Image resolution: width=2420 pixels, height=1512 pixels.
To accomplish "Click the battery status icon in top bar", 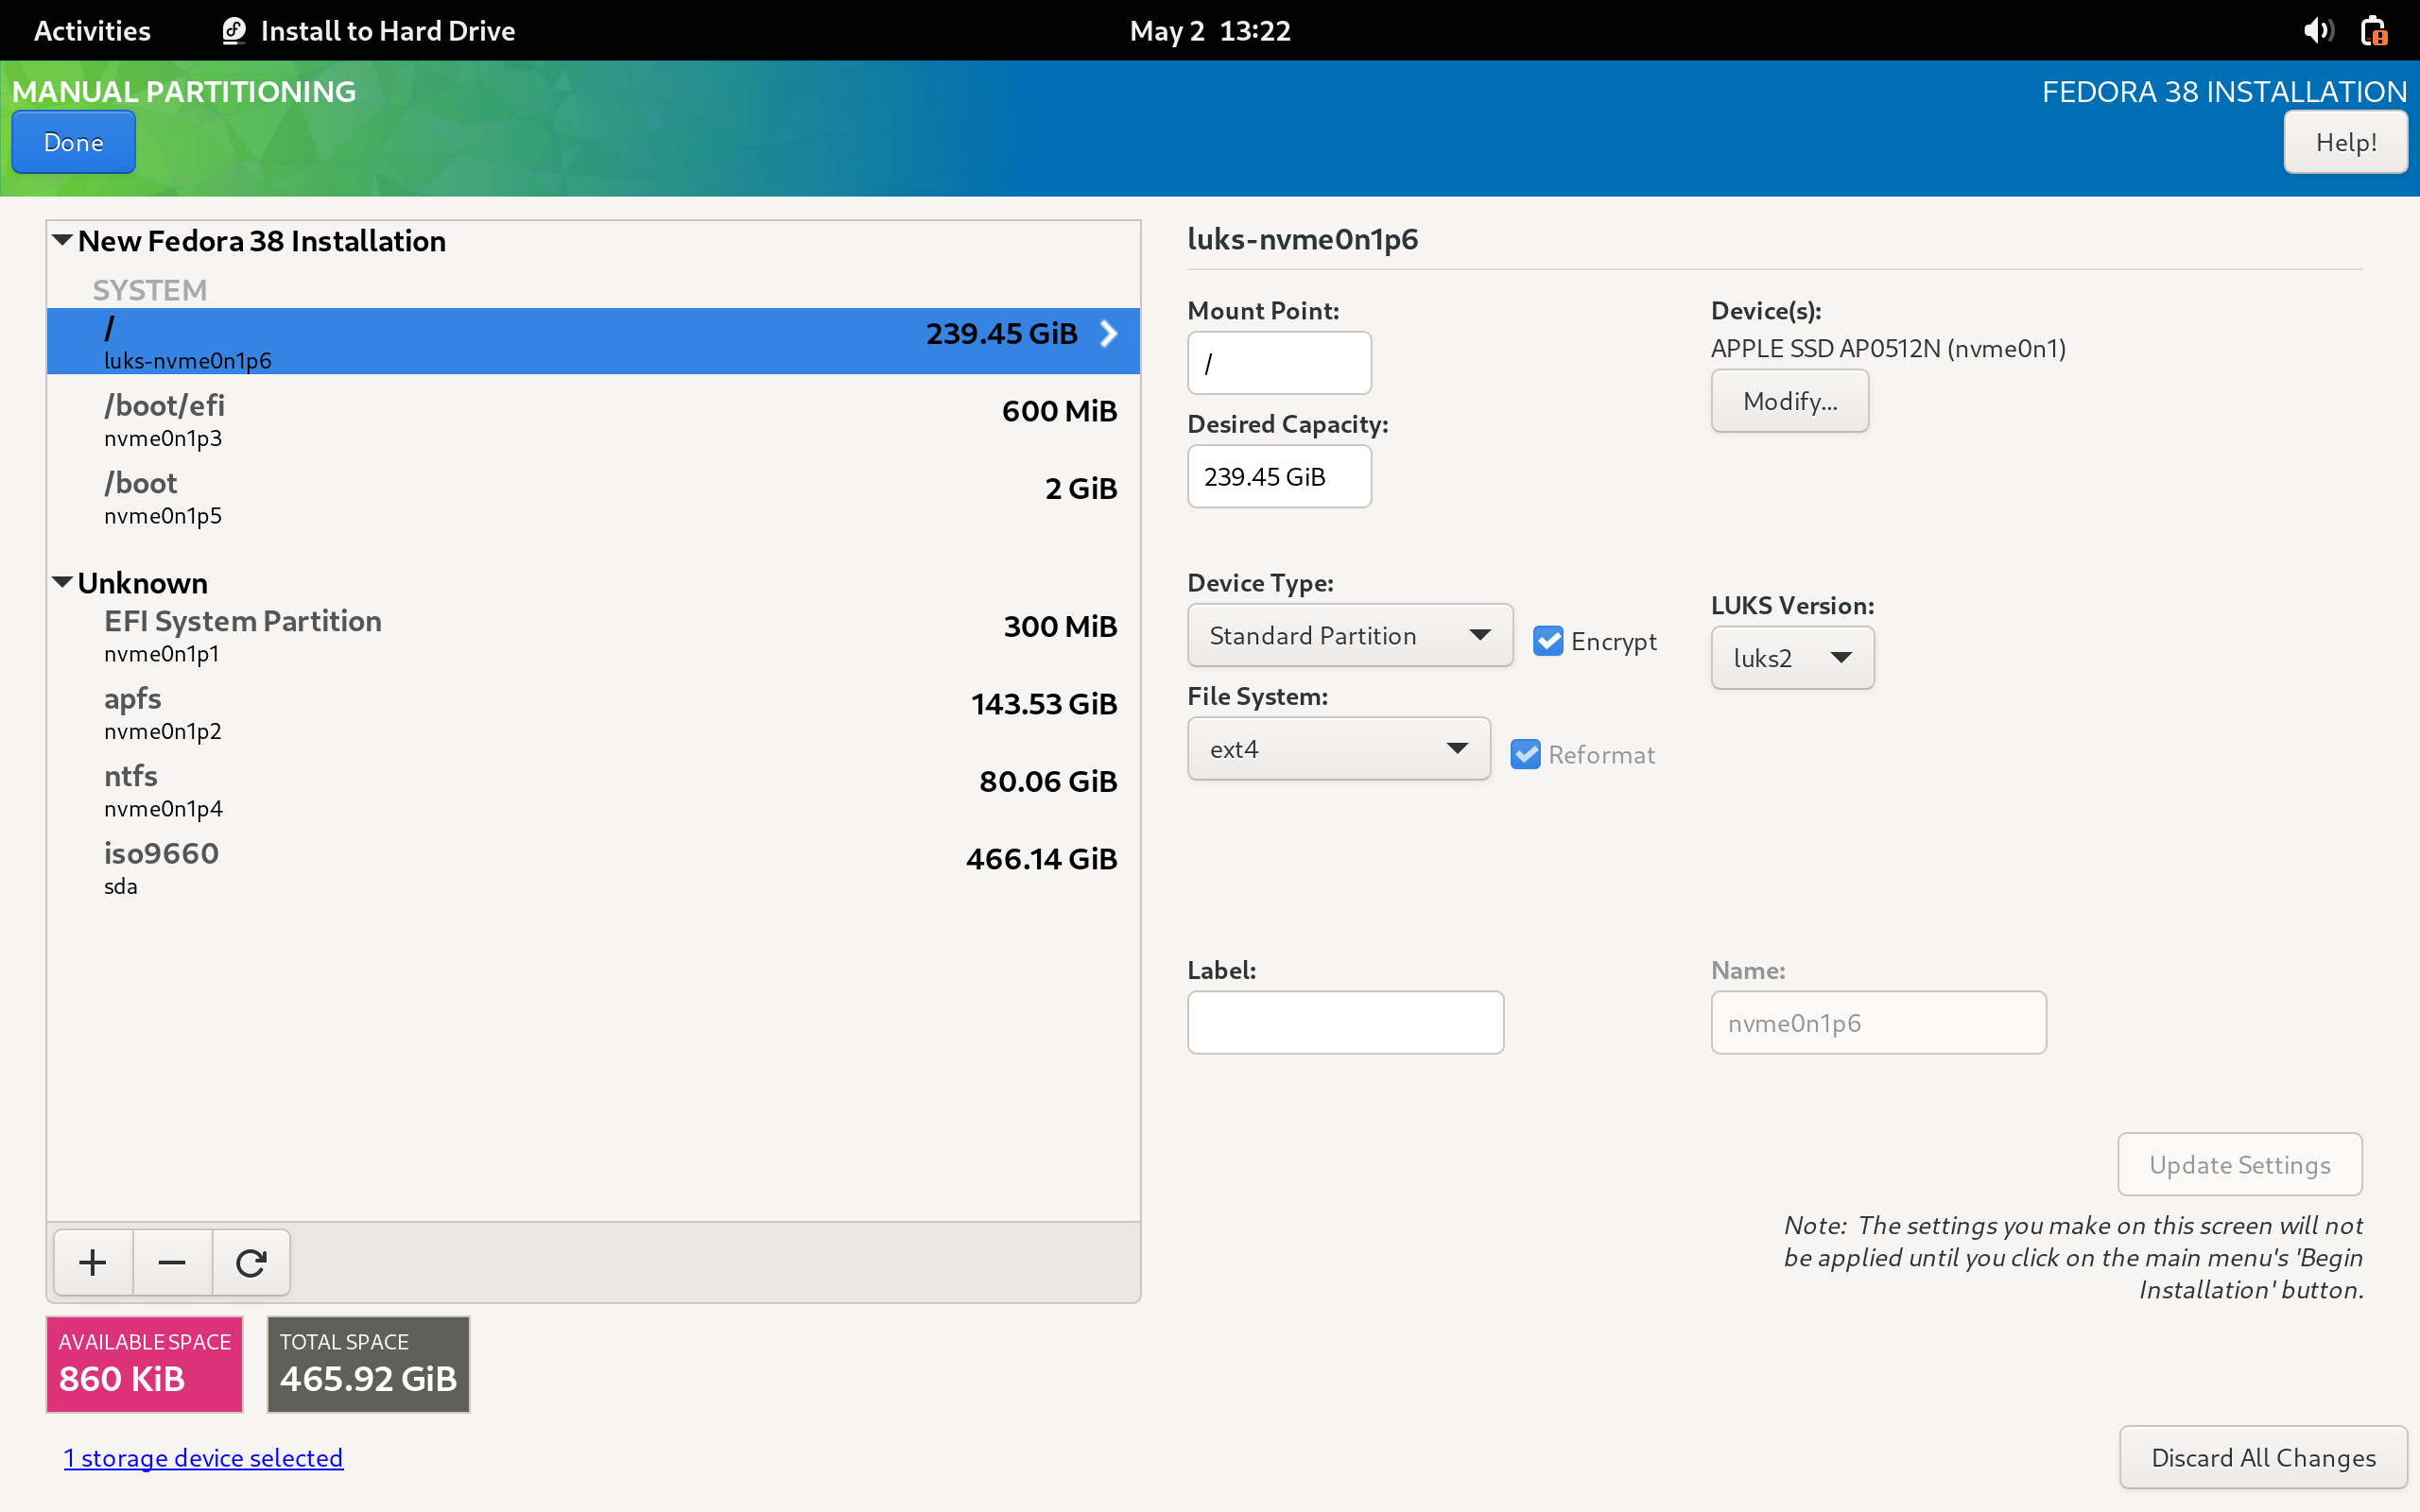I will (x=2374, y=30).
